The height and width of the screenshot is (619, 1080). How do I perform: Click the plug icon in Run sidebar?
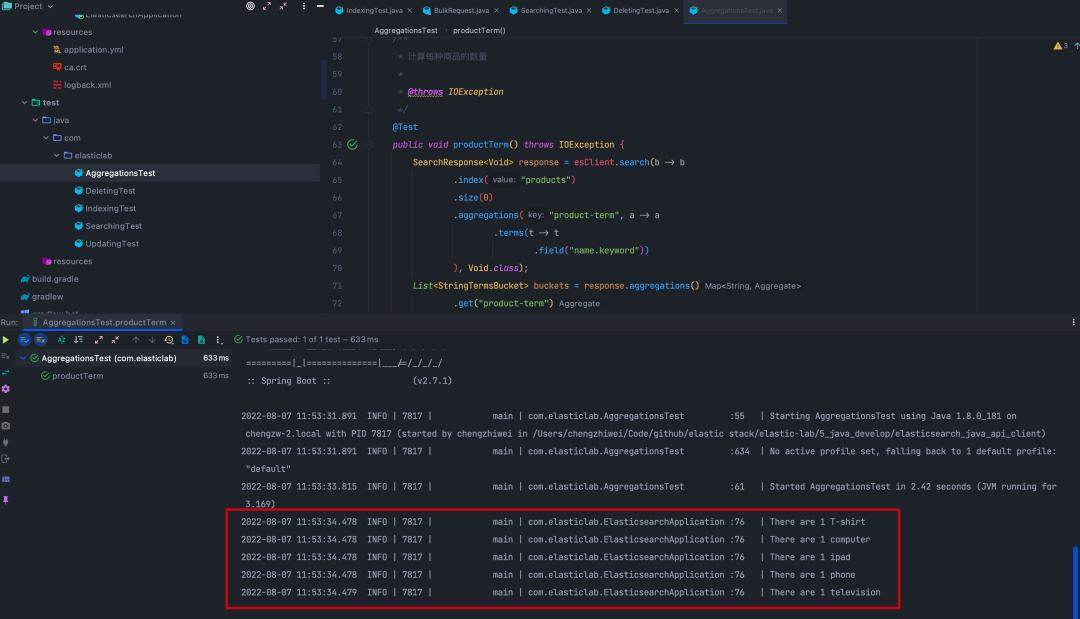pos(6,442)
